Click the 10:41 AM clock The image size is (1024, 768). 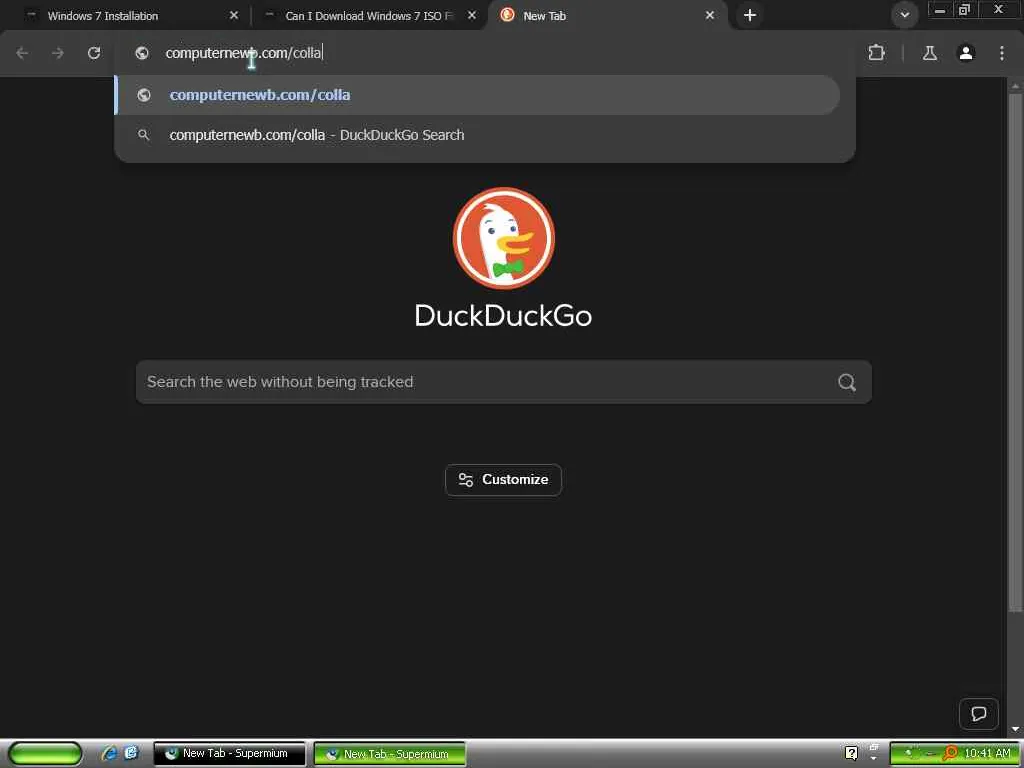coord(987,754)
